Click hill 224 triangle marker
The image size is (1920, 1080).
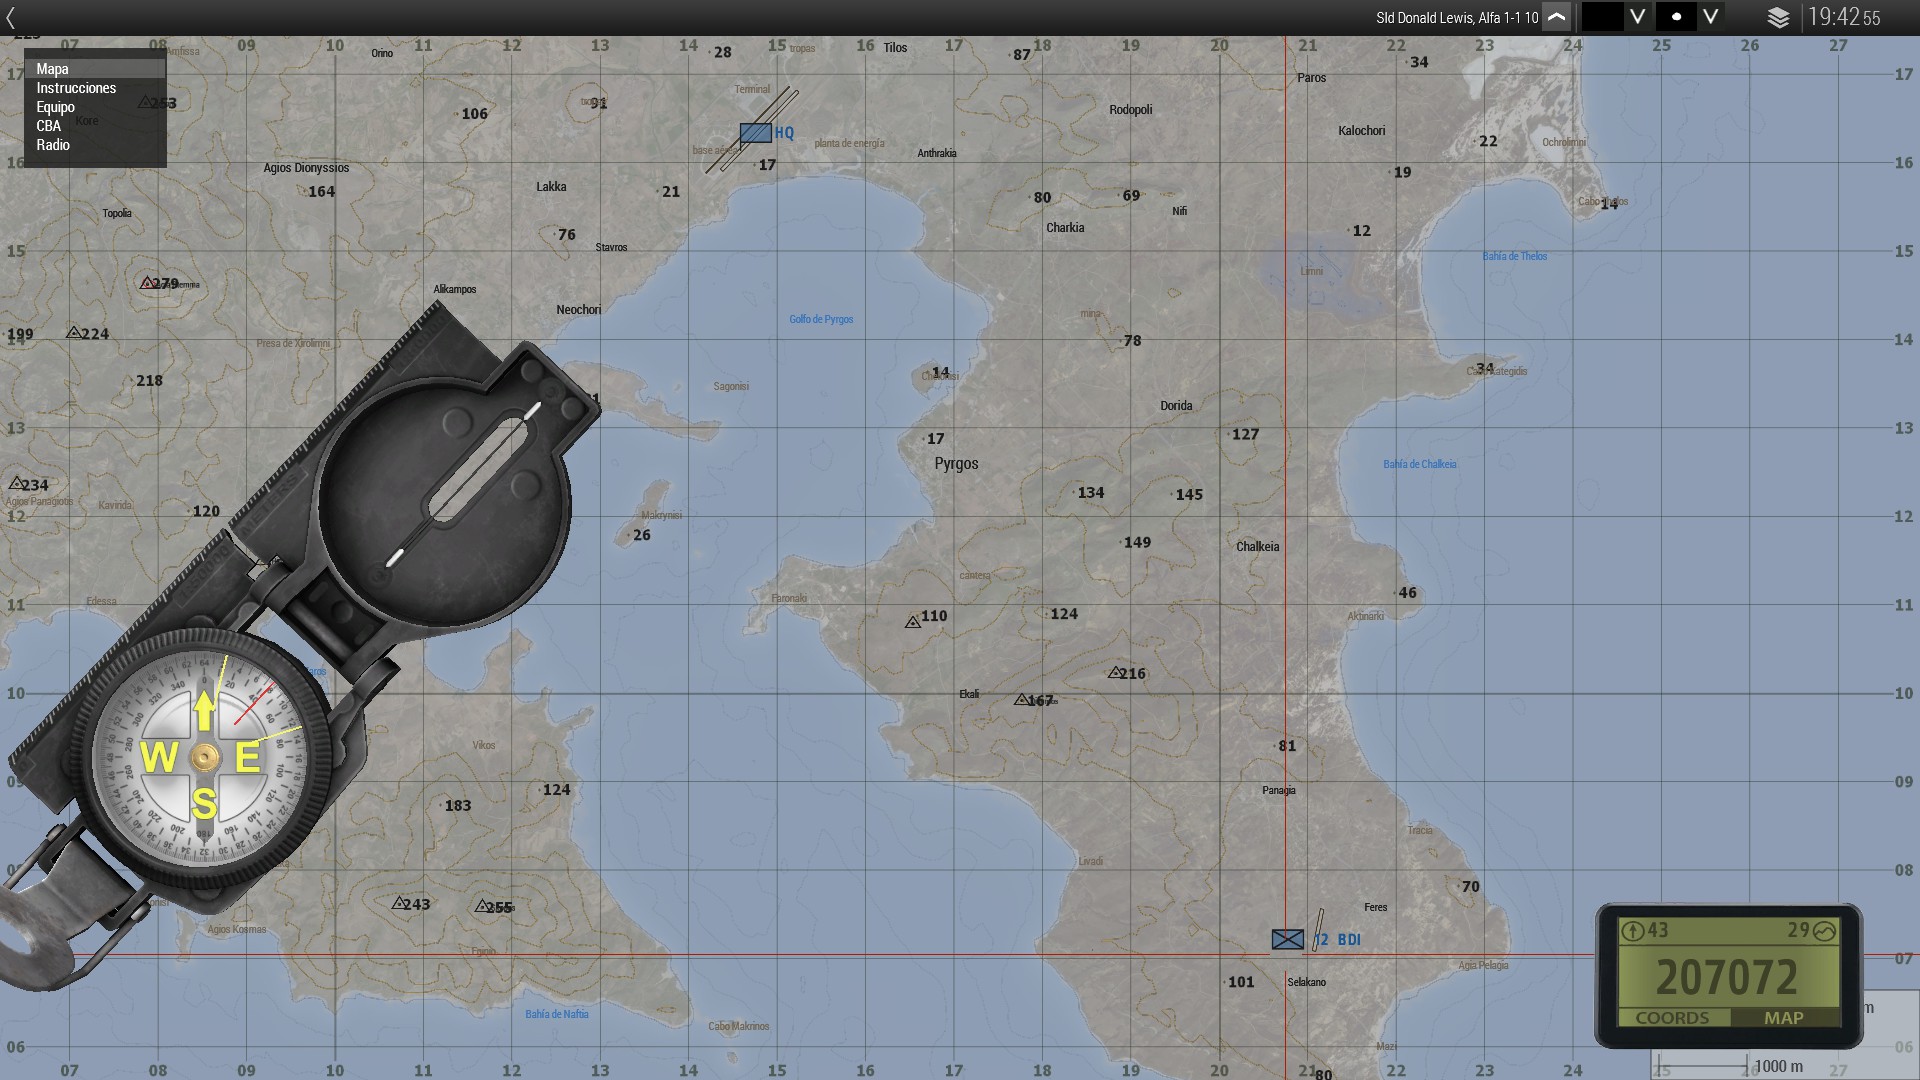pos(73,332)
